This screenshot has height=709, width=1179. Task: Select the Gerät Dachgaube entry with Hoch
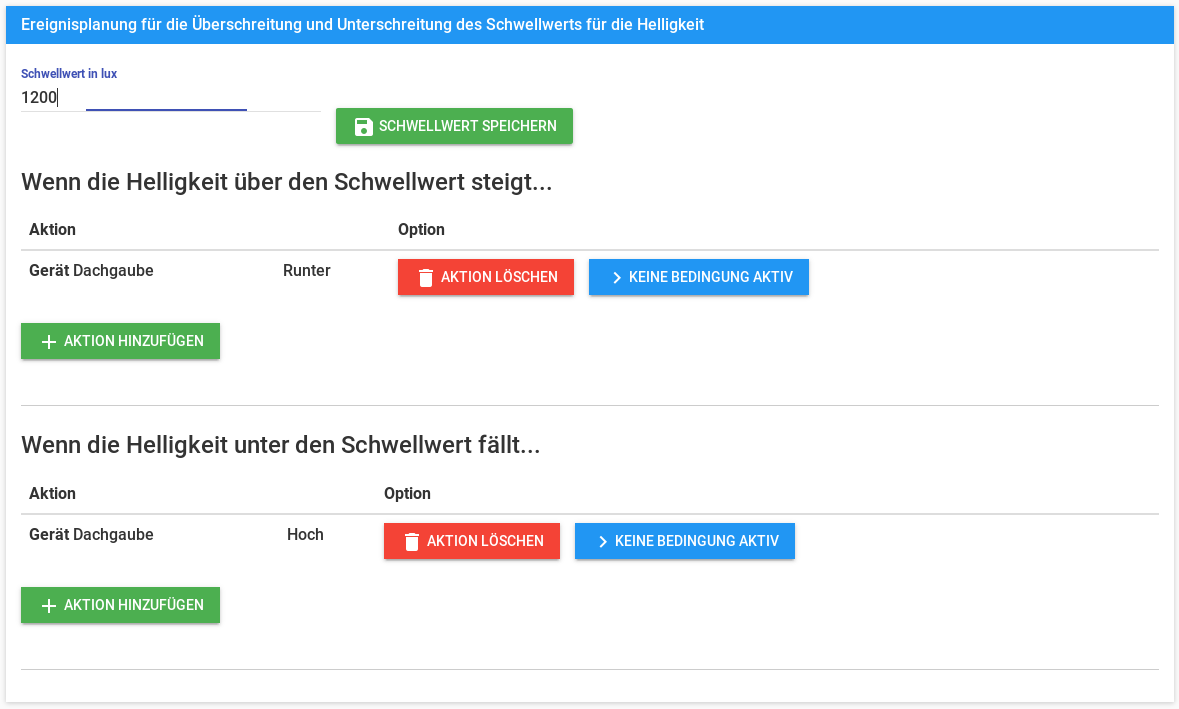92,535
